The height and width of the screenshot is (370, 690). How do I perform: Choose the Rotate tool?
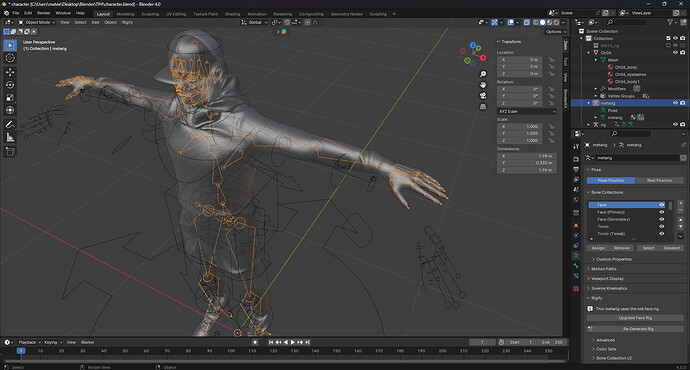[10, 84]
